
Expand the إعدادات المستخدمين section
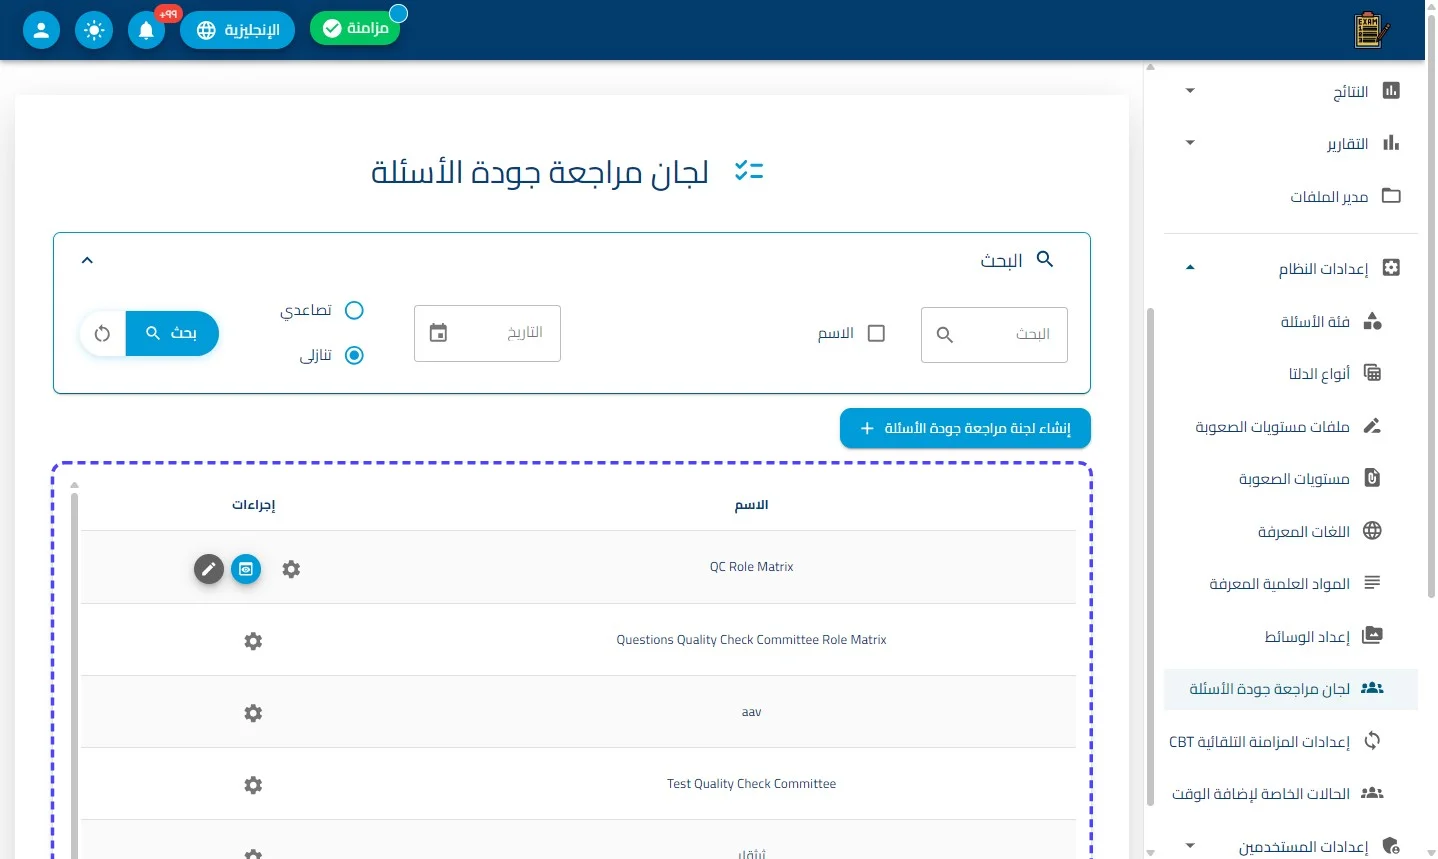(1190, 846)
